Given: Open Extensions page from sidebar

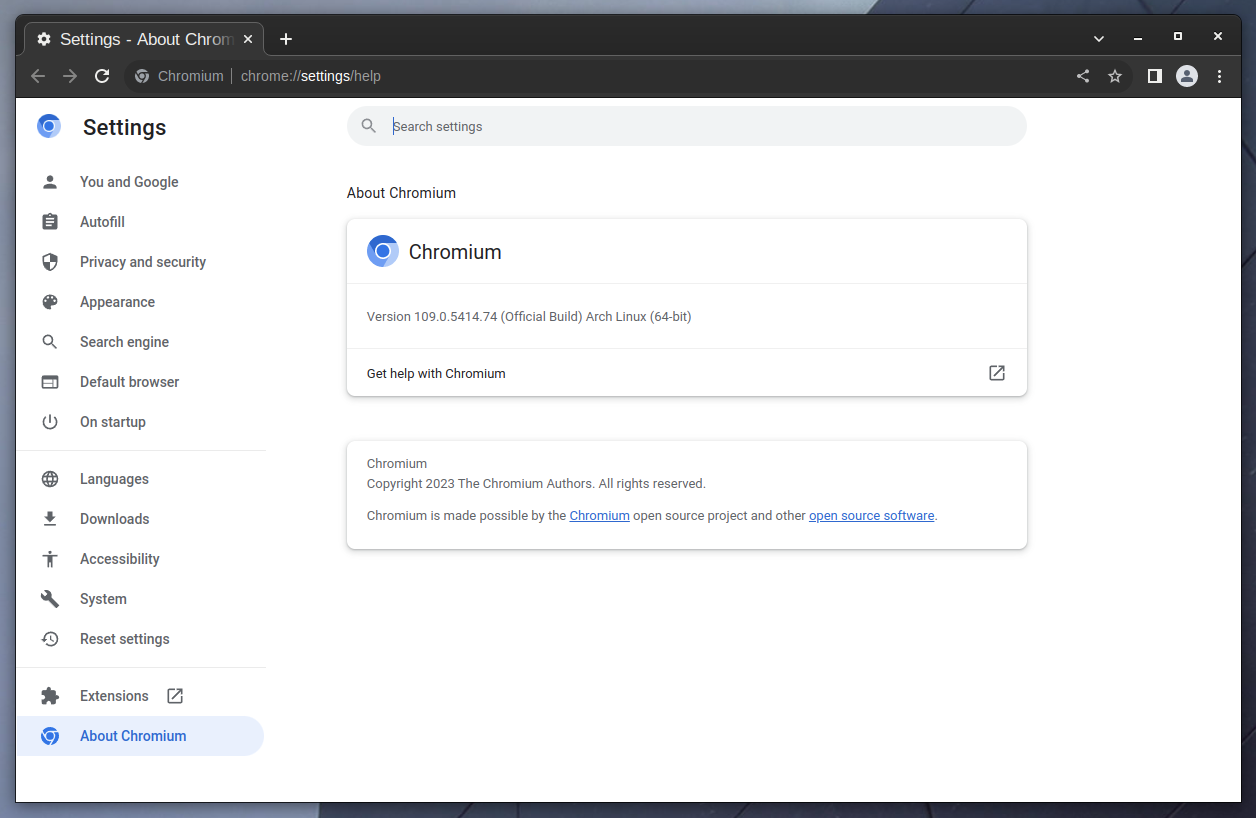Looking at the screenshot, I should [140, 696].
